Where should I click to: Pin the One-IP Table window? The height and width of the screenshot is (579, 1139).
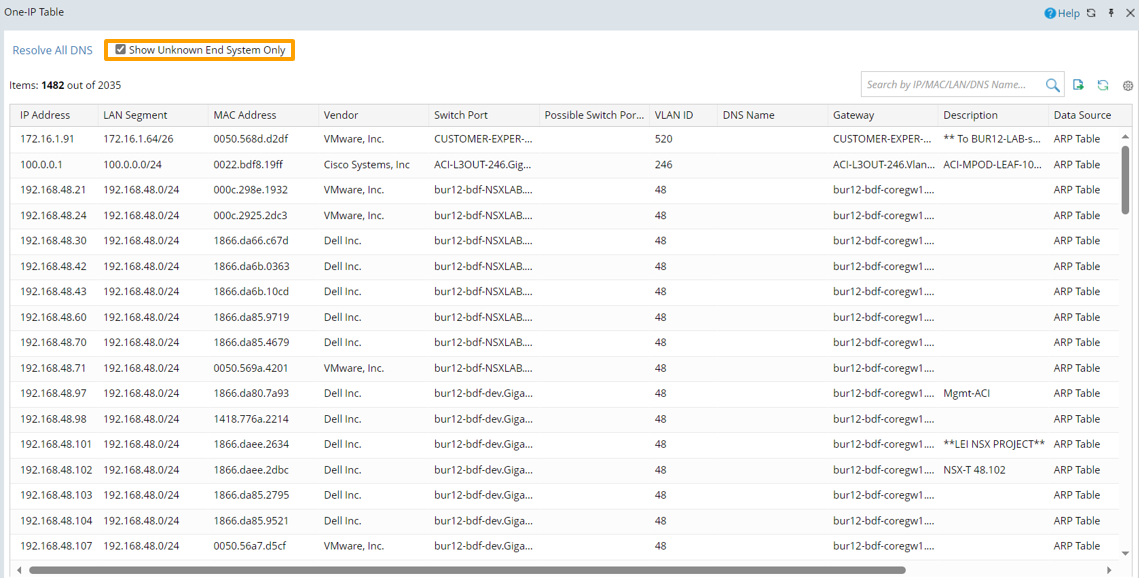coord(1111,13)
